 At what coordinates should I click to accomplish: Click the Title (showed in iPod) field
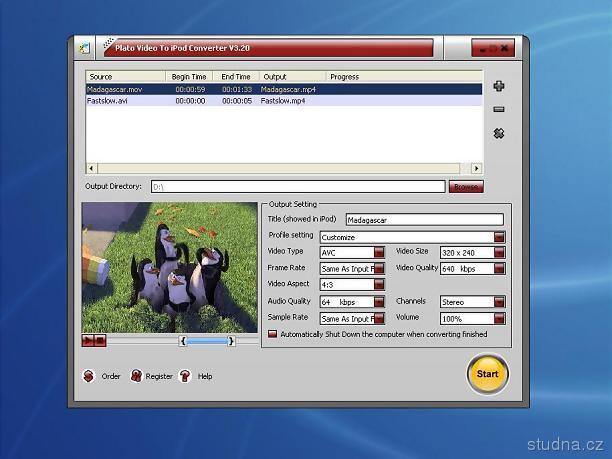(424, 220)
